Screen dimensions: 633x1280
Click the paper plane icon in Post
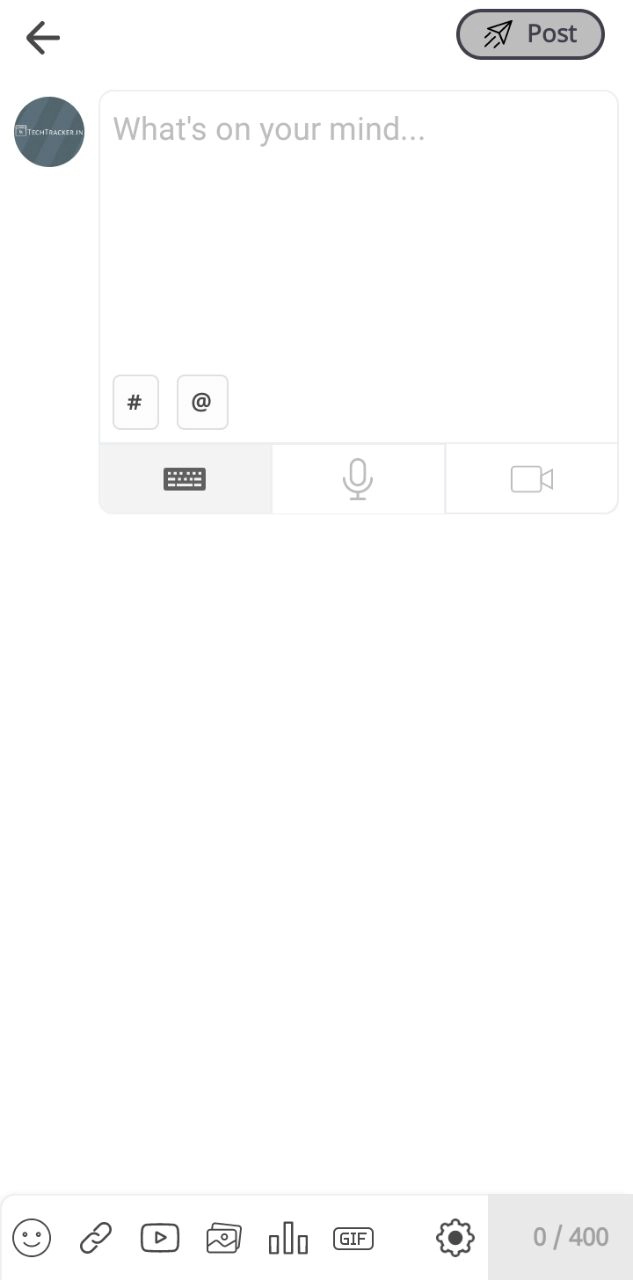[497, 35]
